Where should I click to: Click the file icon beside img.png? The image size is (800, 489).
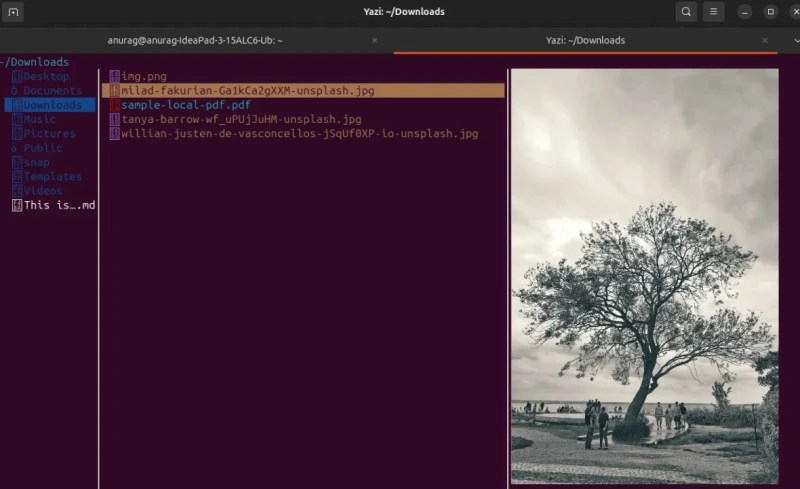point(114,76)
